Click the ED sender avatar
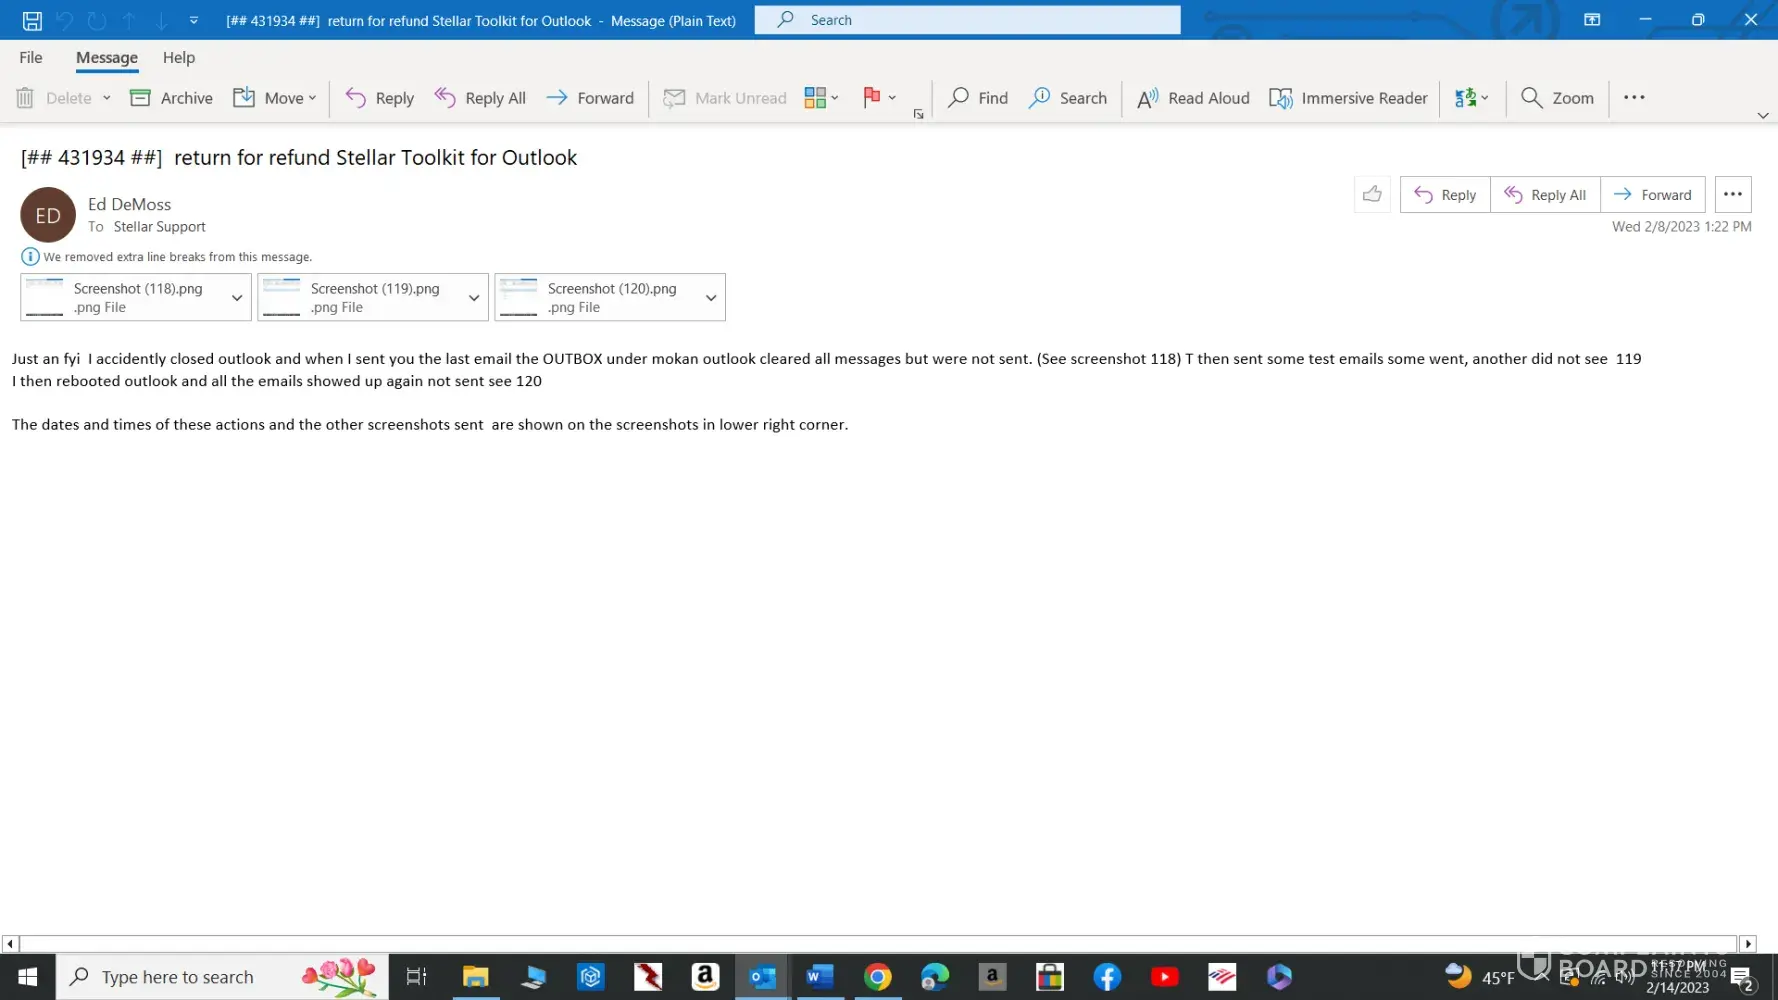The width and height of the screenshot is (1778, 1000). [x=48, y=215]
